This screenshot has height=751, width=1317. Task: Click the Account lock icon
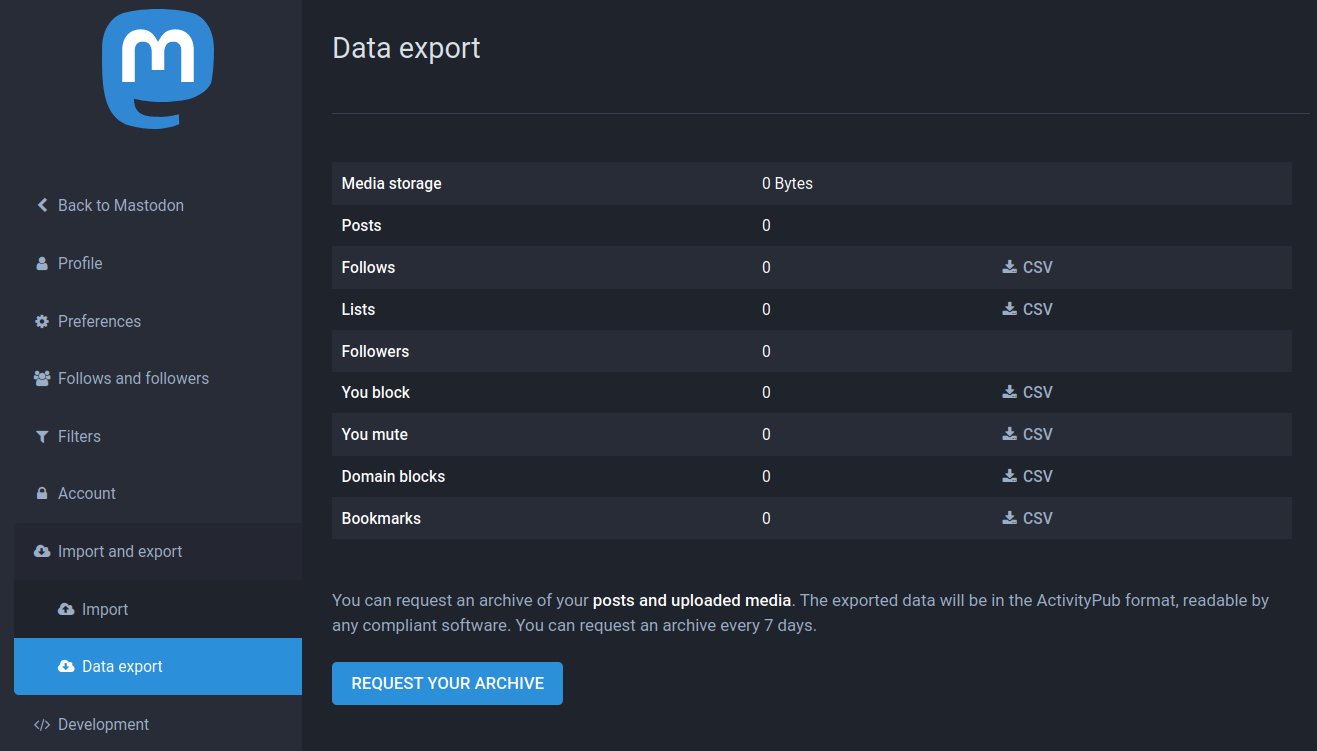coord(42,493)
